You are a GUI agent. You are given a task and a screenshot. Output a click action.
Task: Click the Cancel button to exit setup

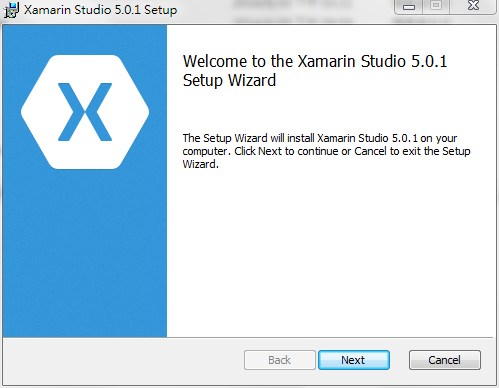(x=445, y=360)
